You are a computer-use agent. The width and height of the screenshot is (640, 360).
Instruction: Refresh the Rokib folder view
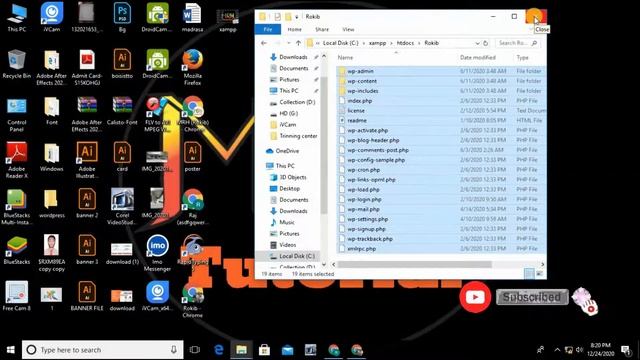(485, 43)
